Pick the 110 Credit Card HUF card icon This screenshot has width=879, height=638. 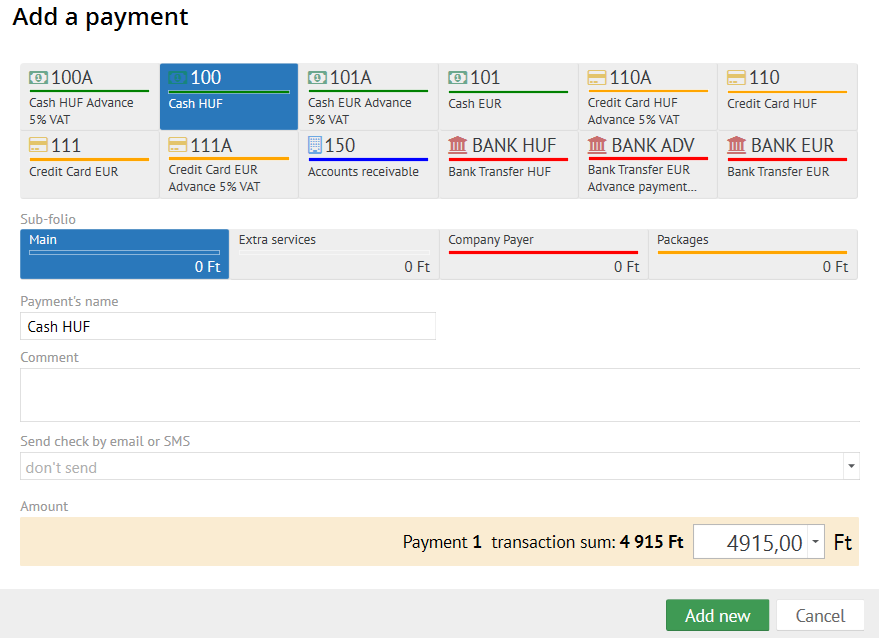737,78
